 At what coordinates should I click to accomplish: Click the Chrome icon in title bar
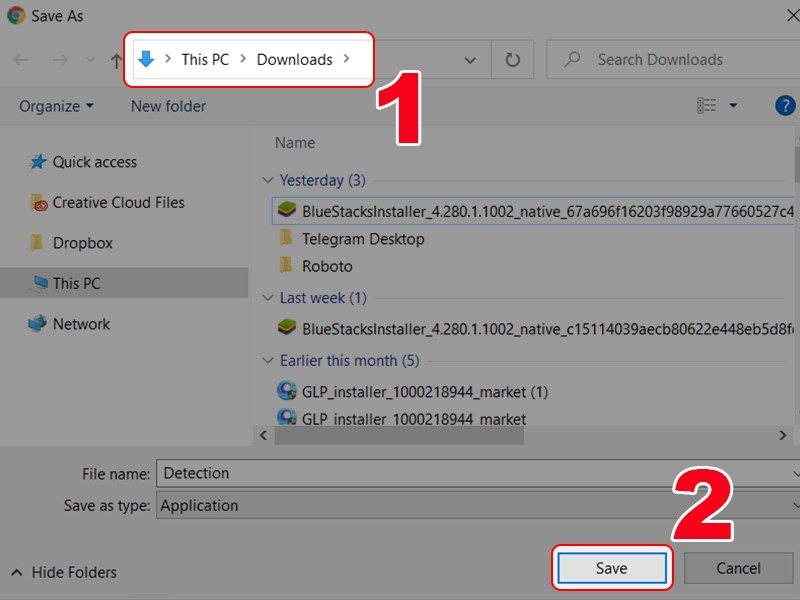[16, 15]
